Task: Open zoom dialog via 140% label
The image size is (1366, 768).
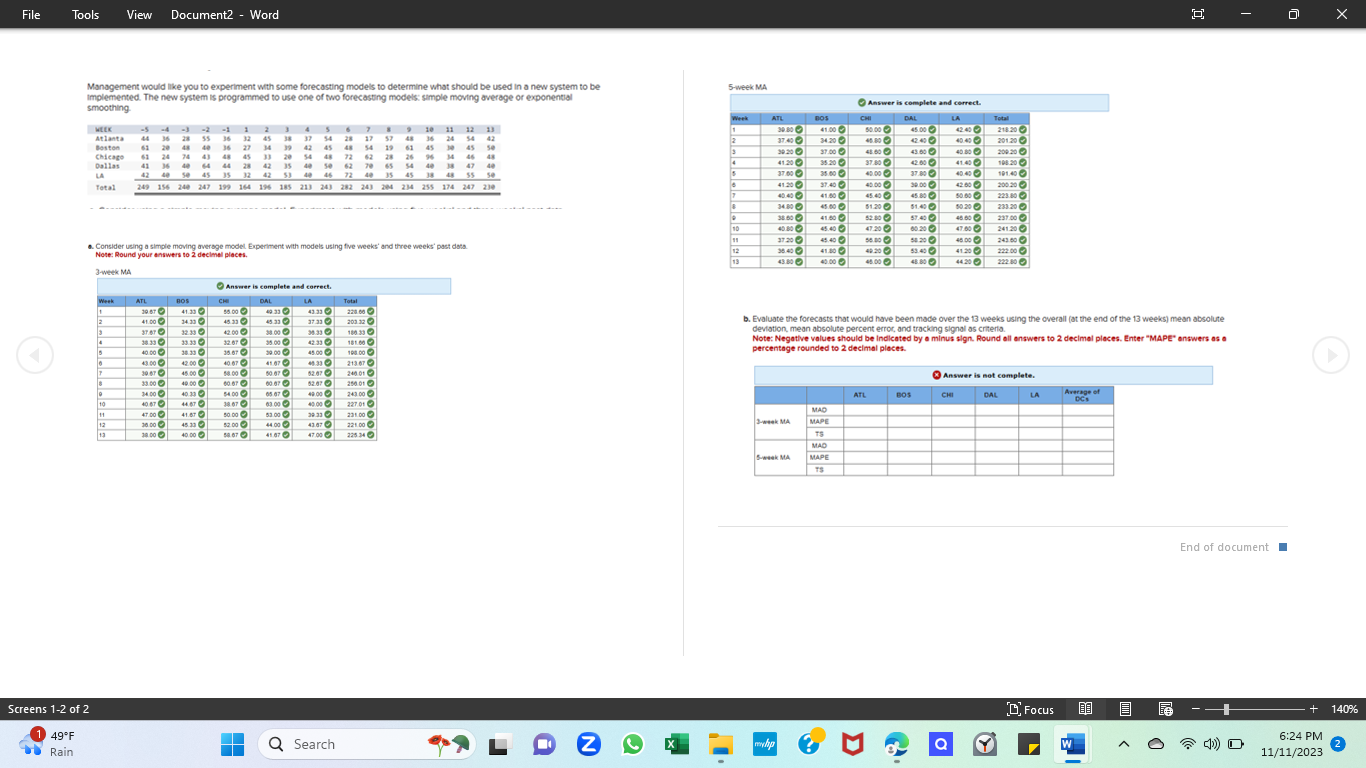Action: 1344,709
